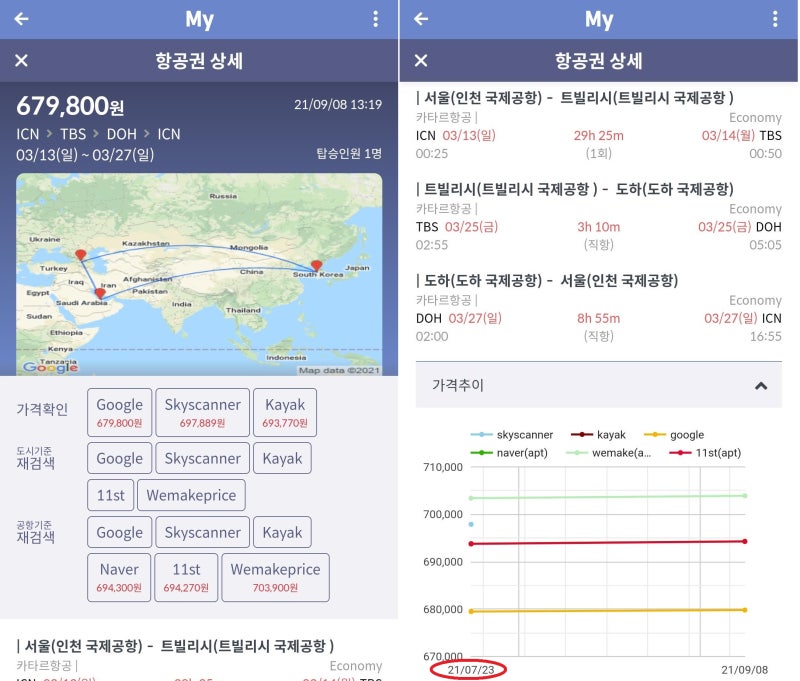
Task: Tap the back arrow on the right screen
Action: pyautogui.click(x=420, y=19)
